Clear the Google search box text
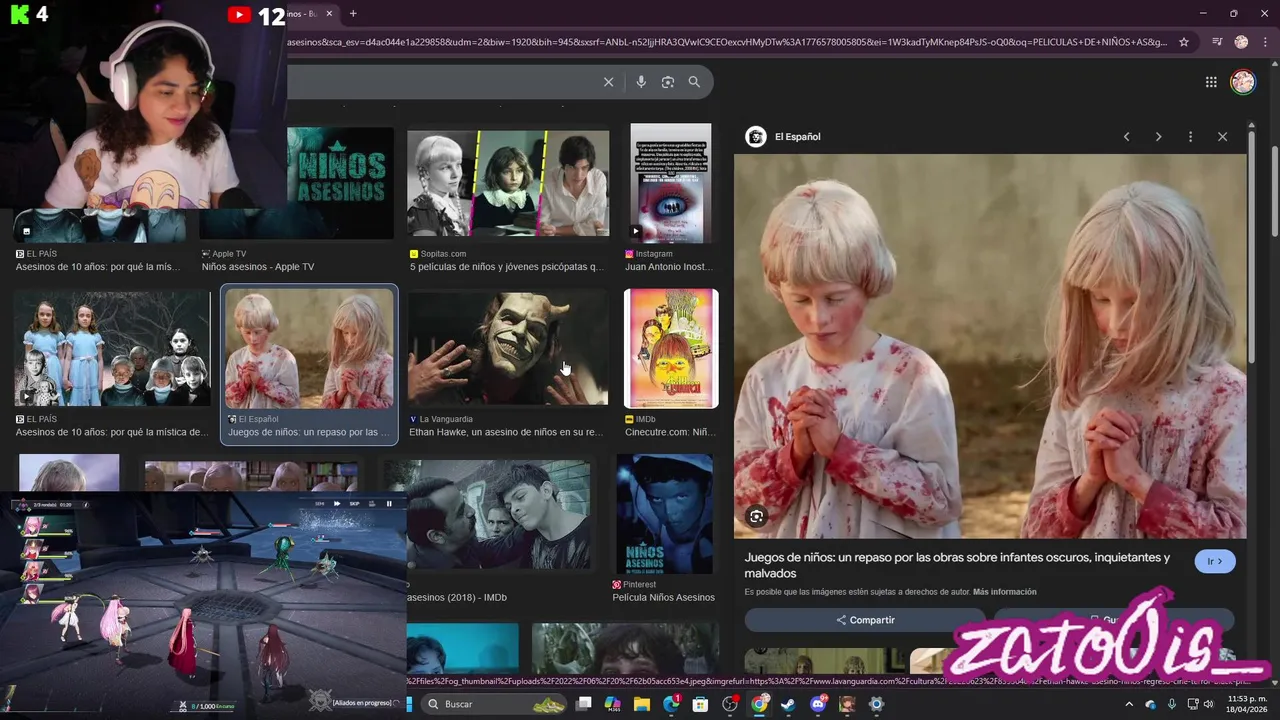 (608, 82)
